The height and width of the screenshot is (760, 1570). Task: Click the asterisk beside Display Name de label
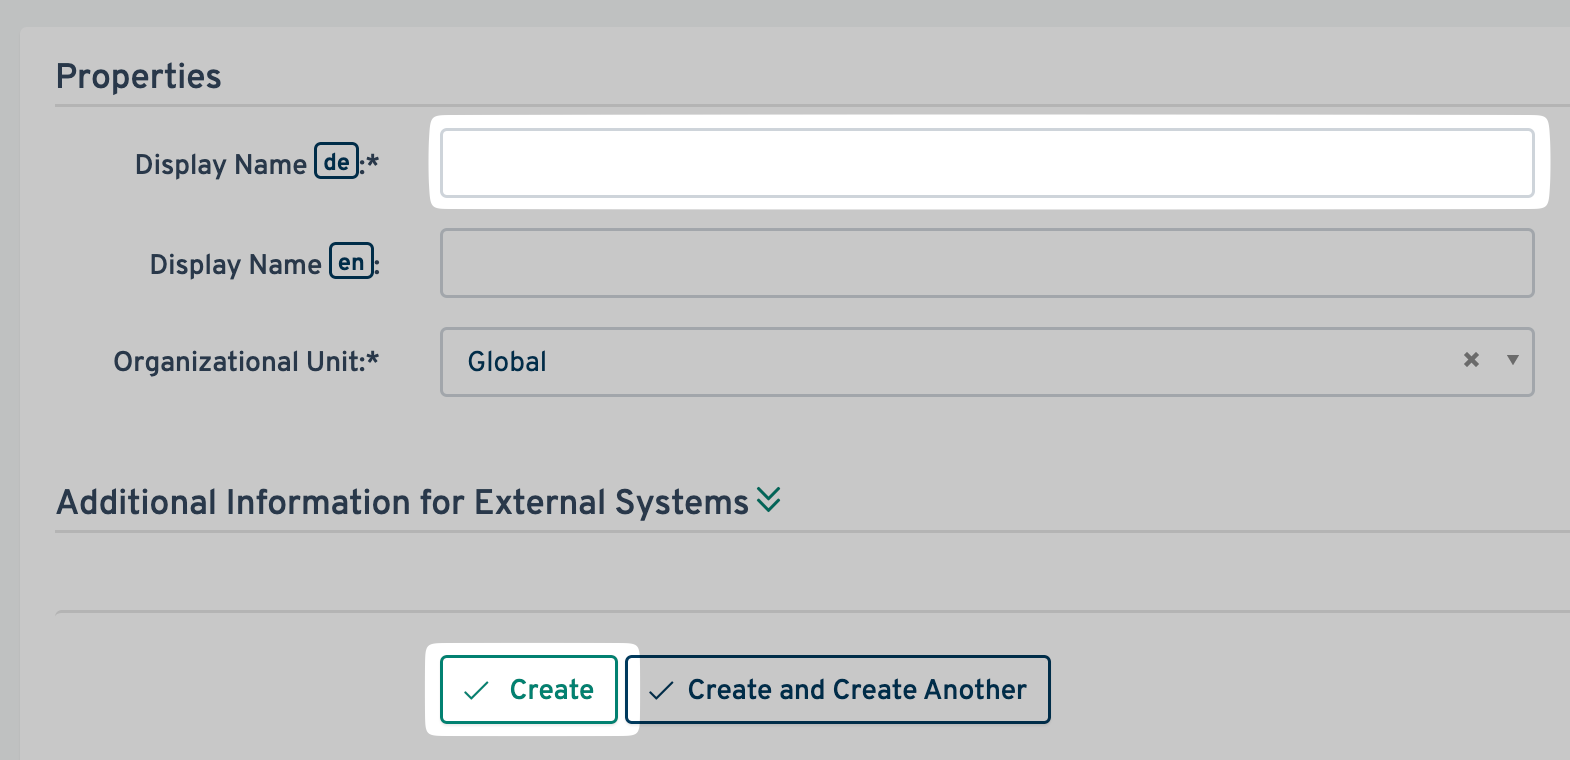[373, 161]
